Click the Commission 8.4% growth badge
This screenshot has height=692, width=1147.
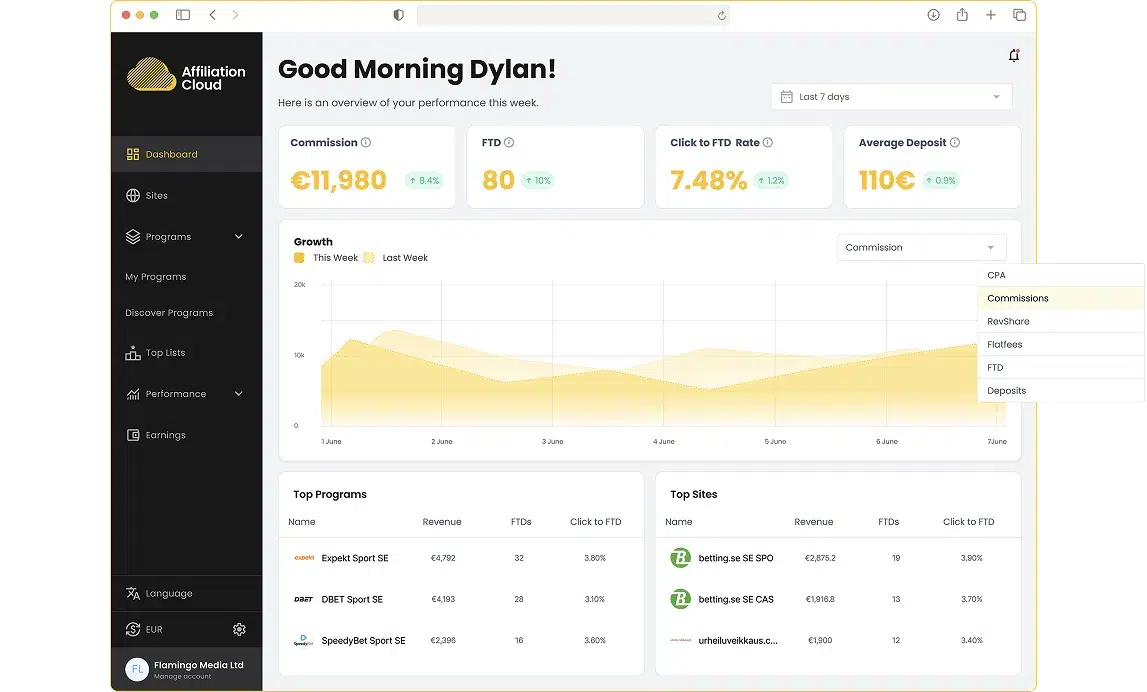pyautogui.click(x=424, y=181)
